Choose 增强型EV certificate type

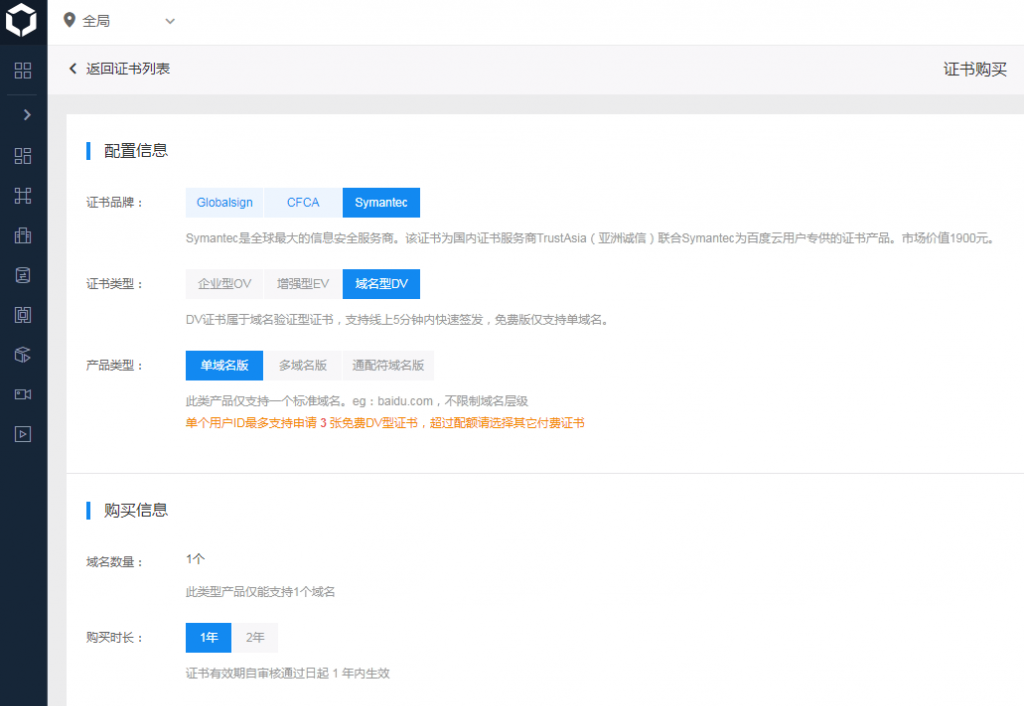pyautogui.click(x=303, y=284)
